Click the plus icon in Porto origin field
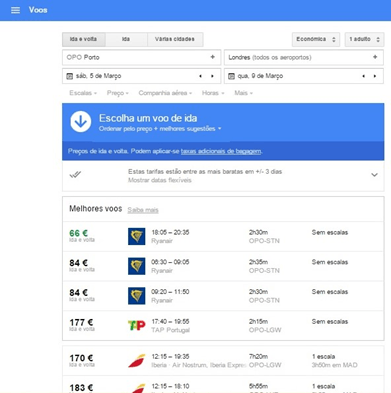391x393 pixels. click(x=212, y=57)
